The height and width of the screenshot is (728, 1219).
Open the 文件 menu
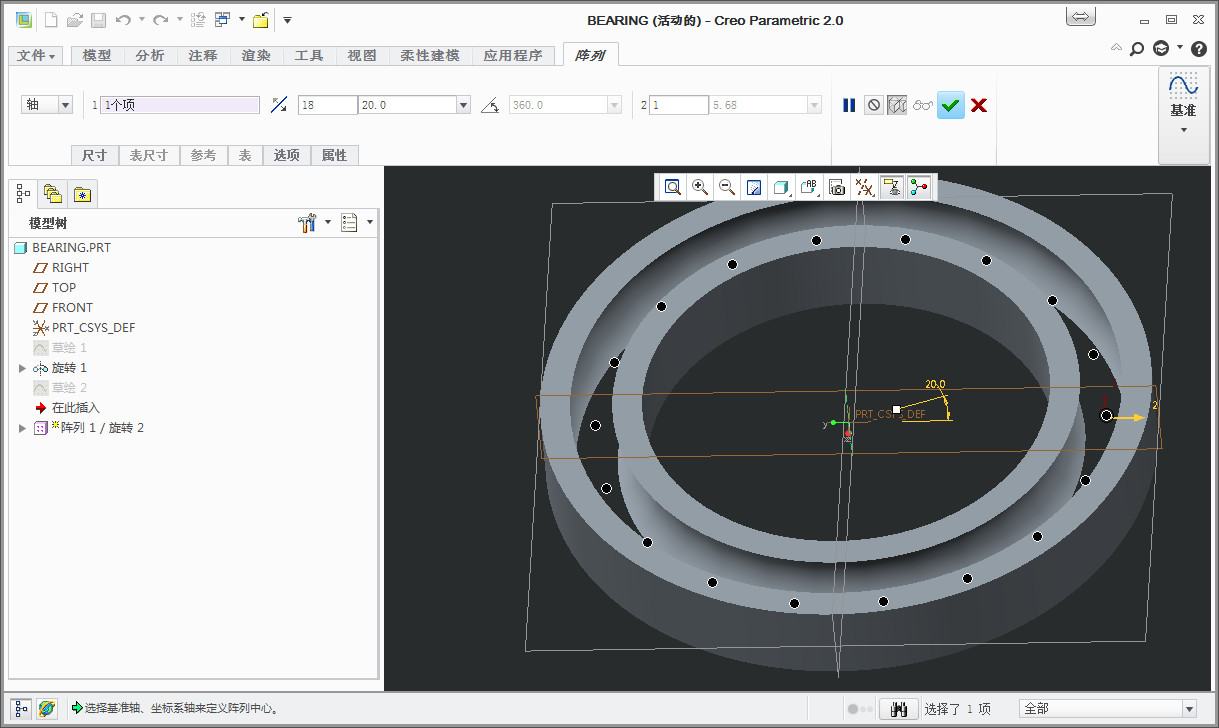tap(37, 56)
